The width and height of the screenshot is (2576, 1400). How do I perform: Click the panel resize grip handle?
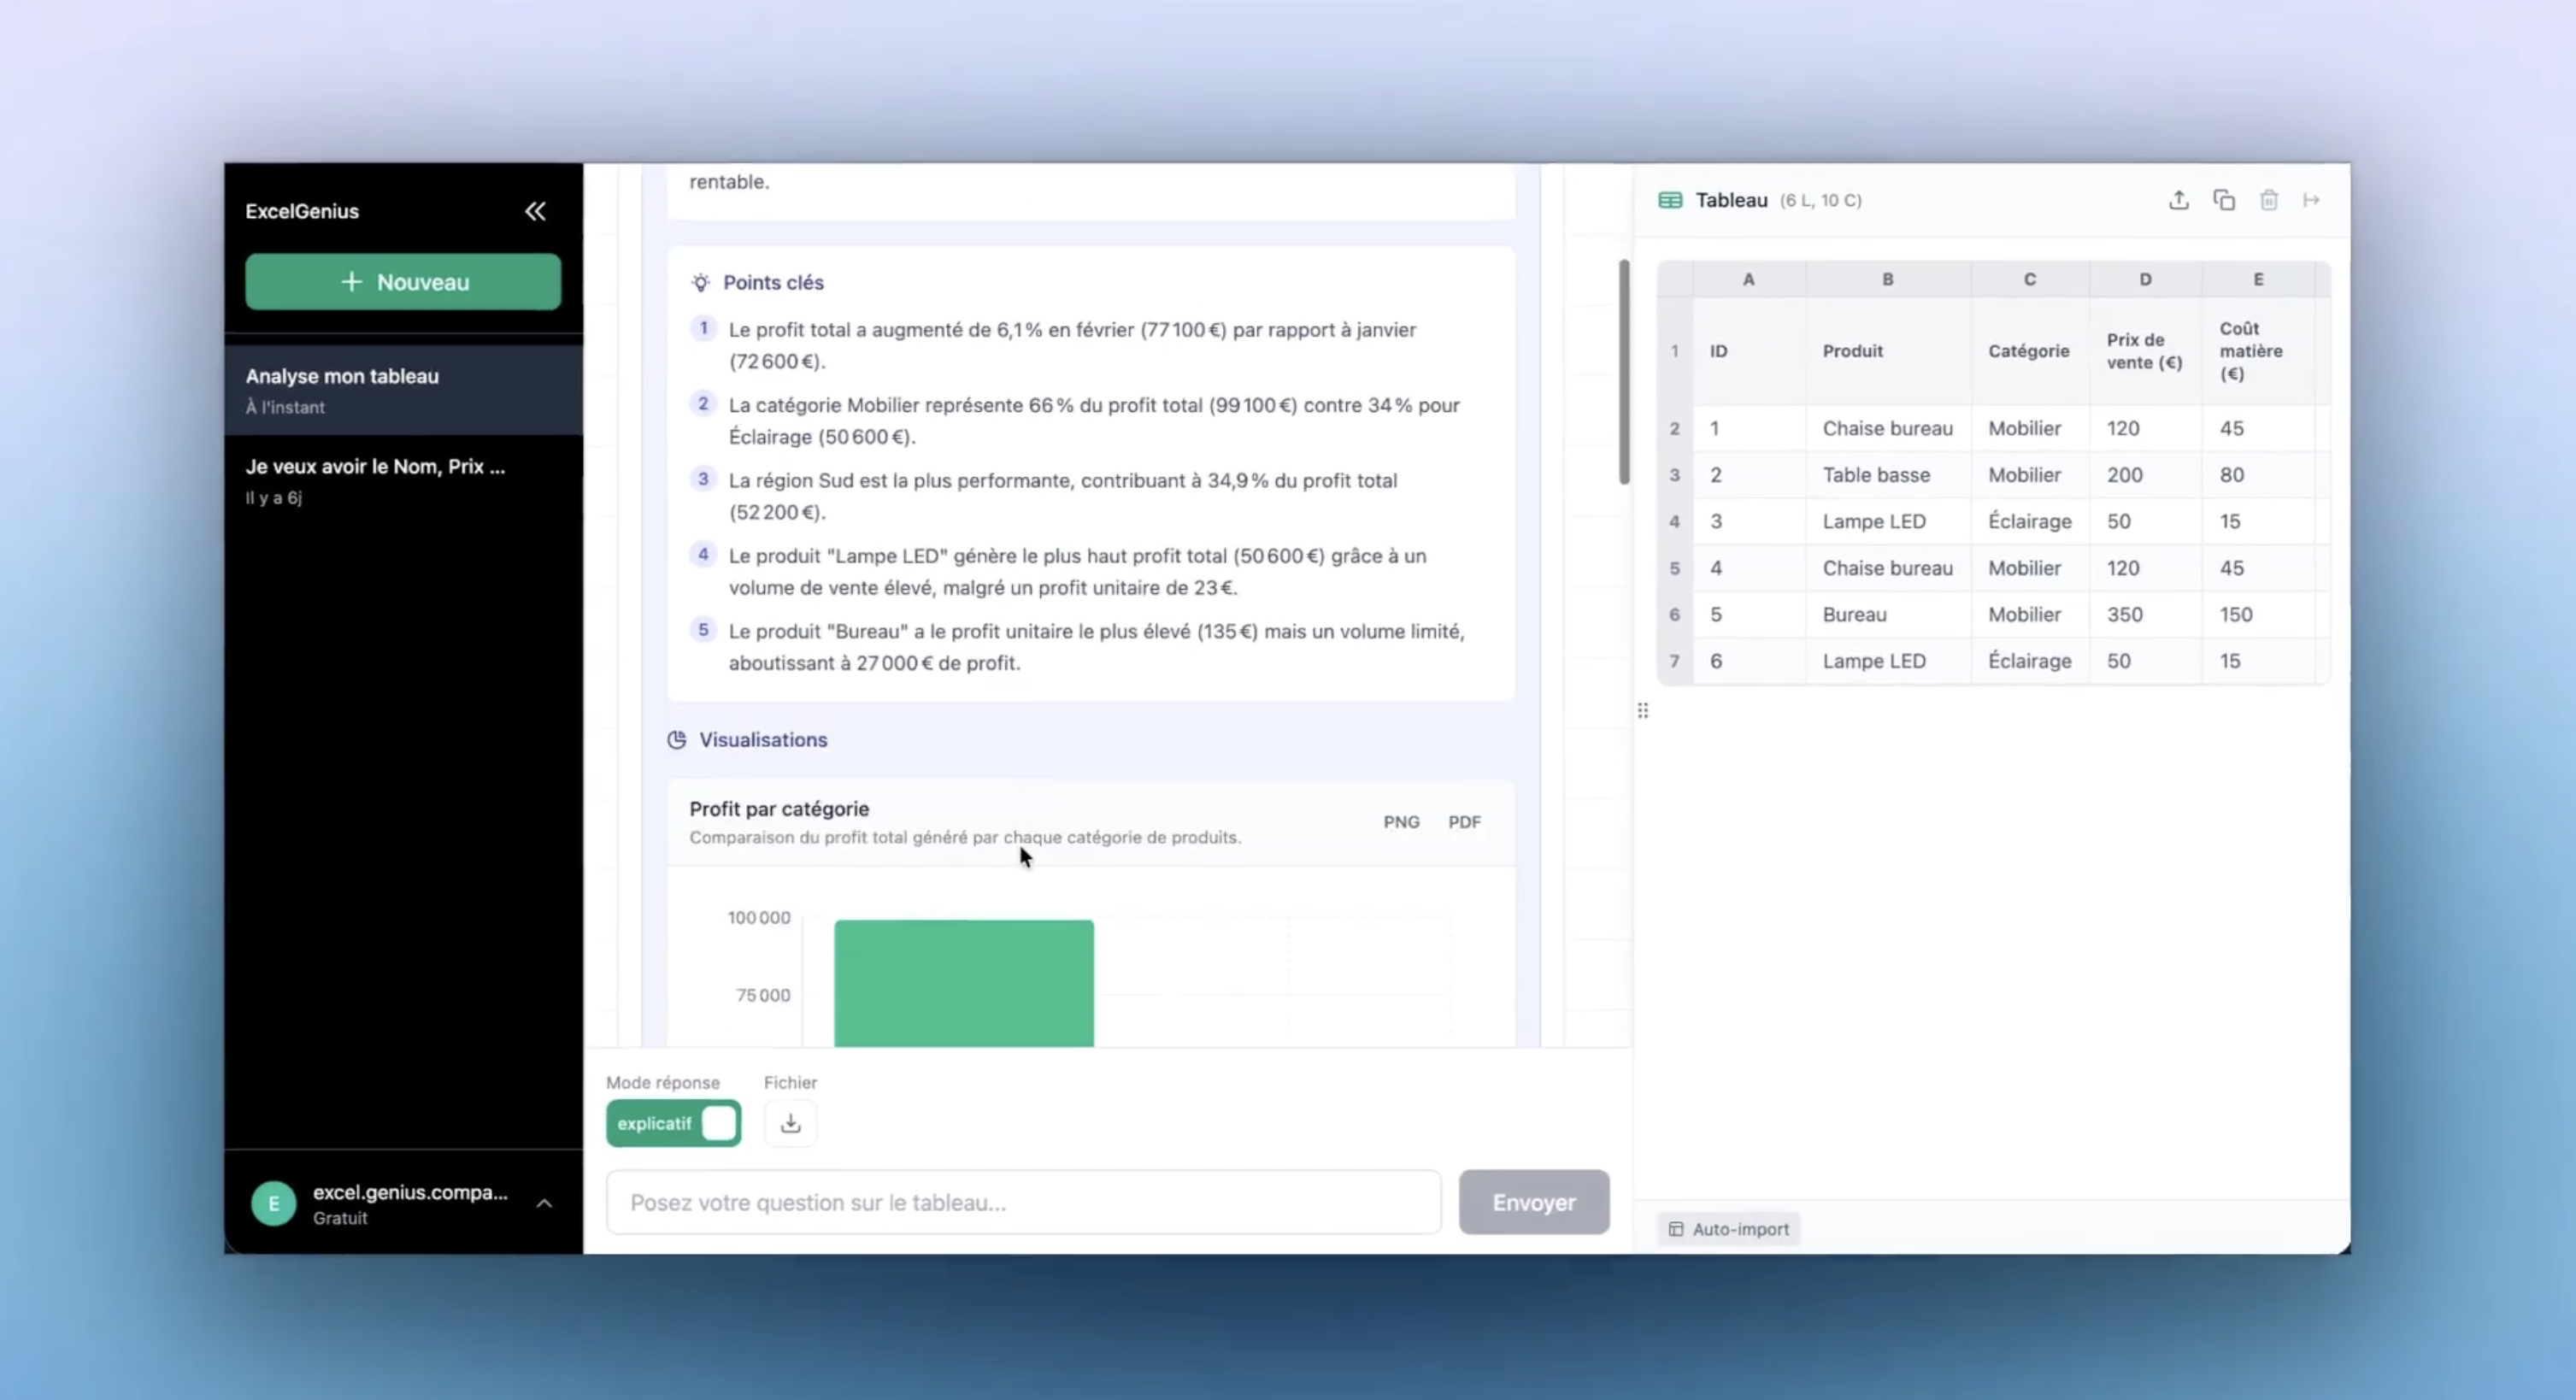(x=1643, y=711)
